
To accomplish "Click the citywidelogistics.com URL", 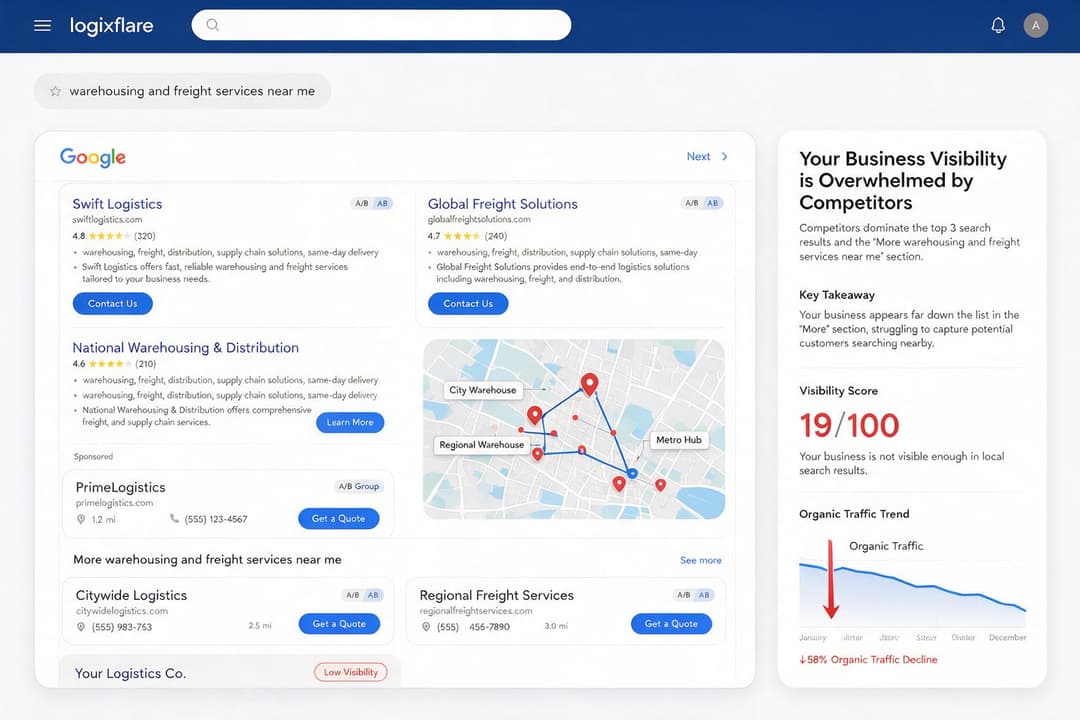I will (122, 611).
